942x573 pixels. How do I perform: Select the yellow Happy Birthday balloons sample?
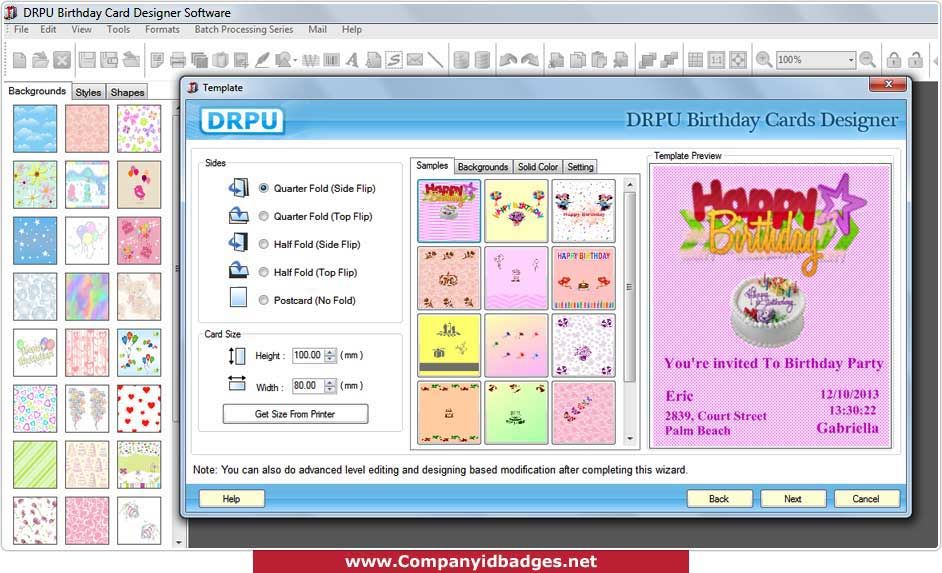516,211
